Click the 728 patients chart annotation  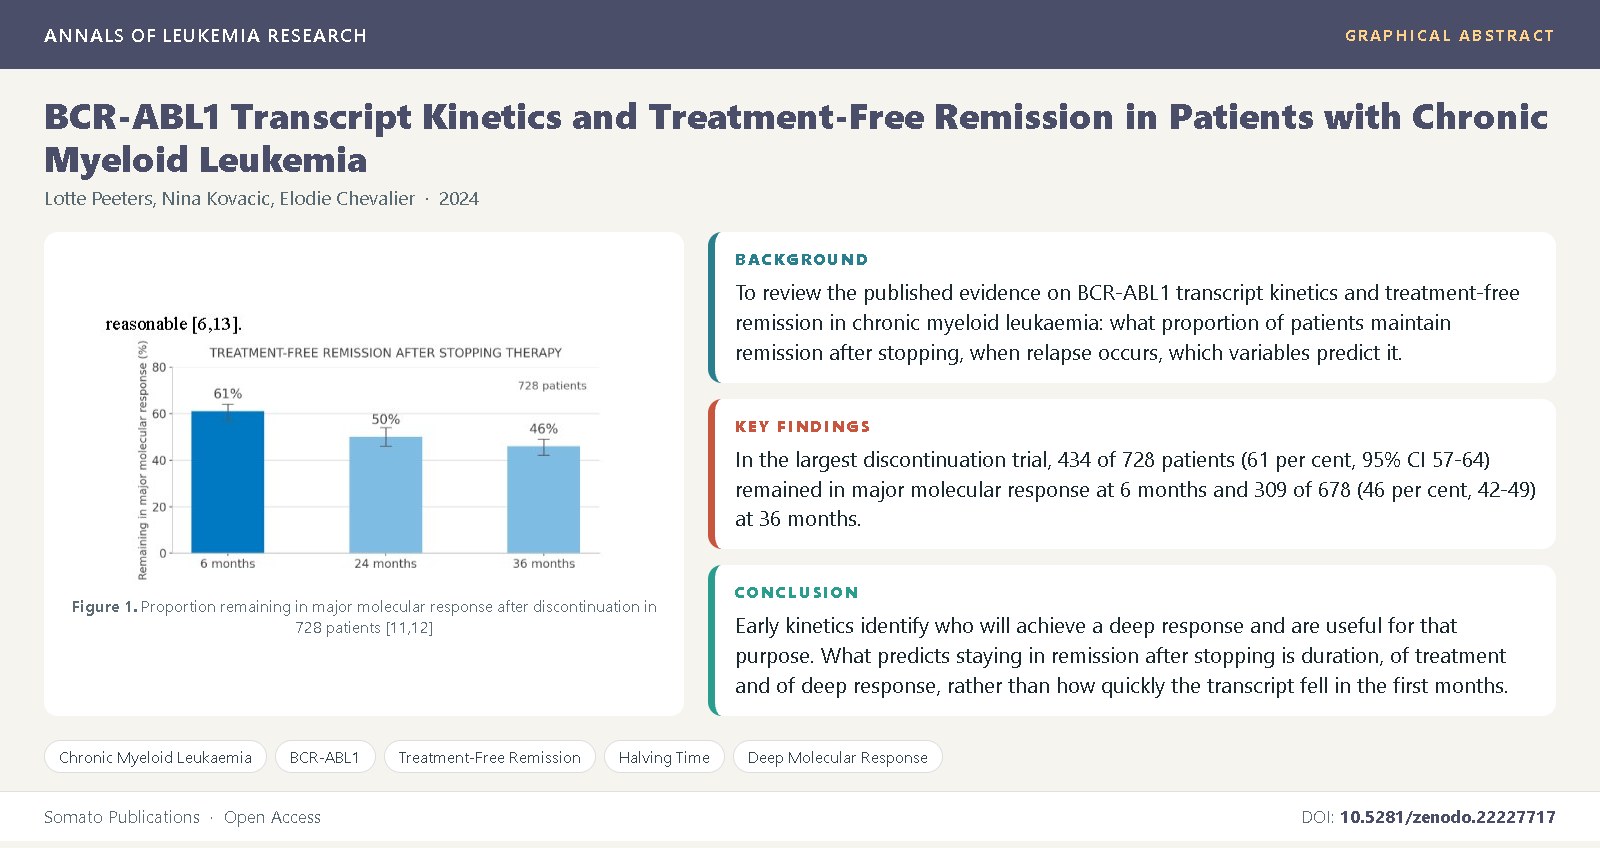coord(552,385)
